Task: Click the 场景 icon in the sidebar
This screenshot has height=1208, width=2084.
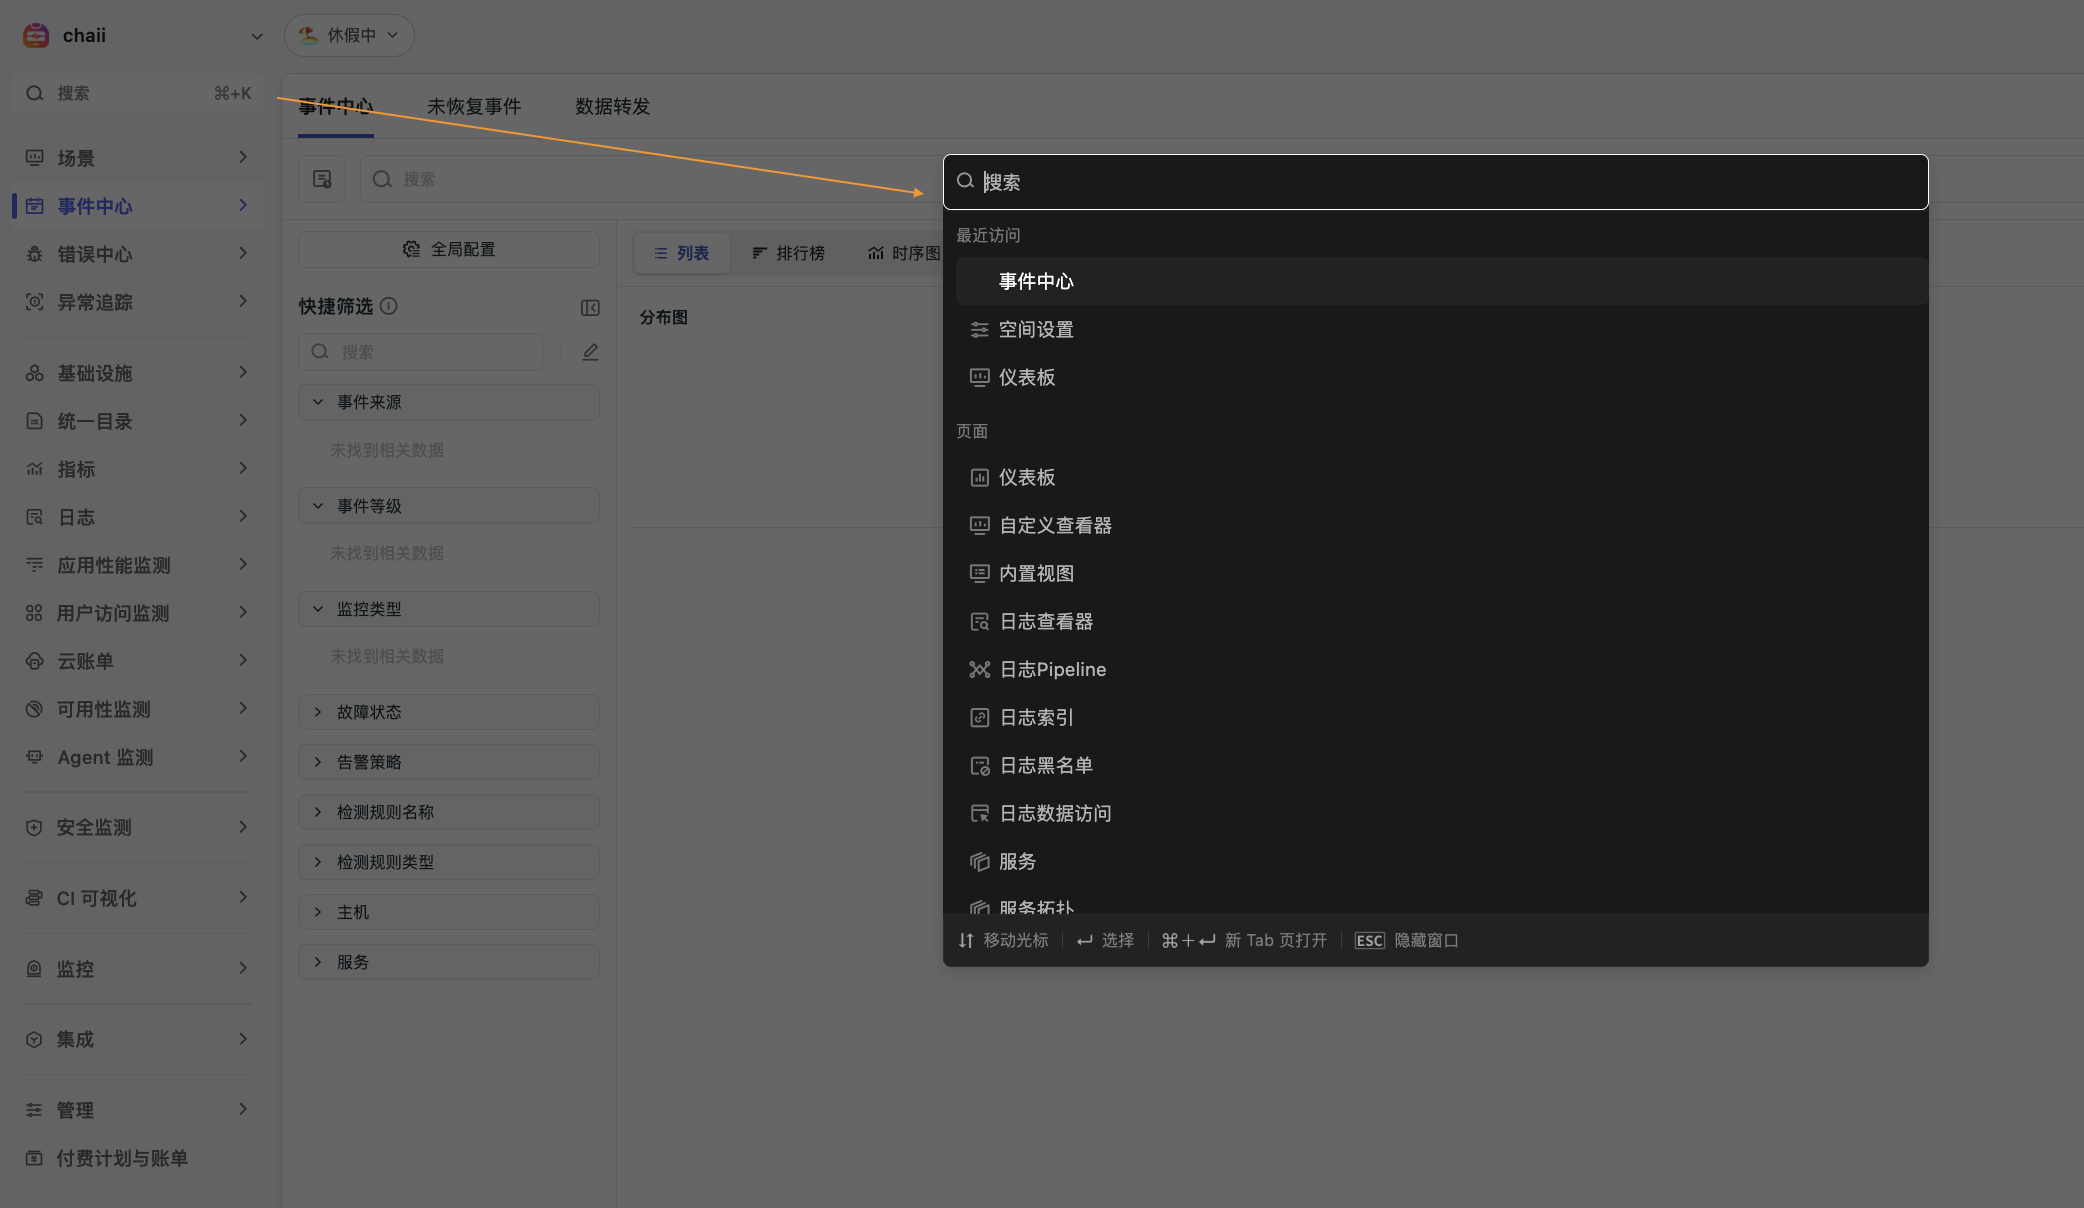Action: (x=34, y=158)
